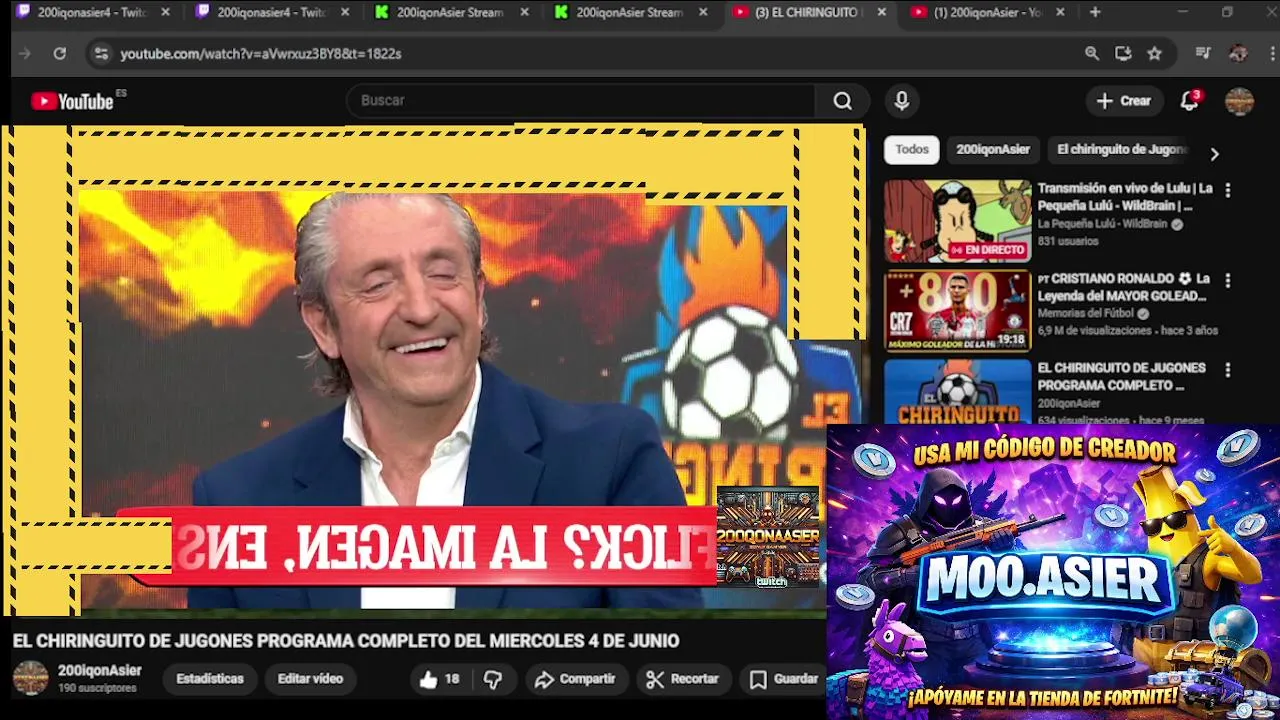The image size is (1280, 720).
Task: Click the zoom magnifier icon in address bar
Action: point(1092,54)
